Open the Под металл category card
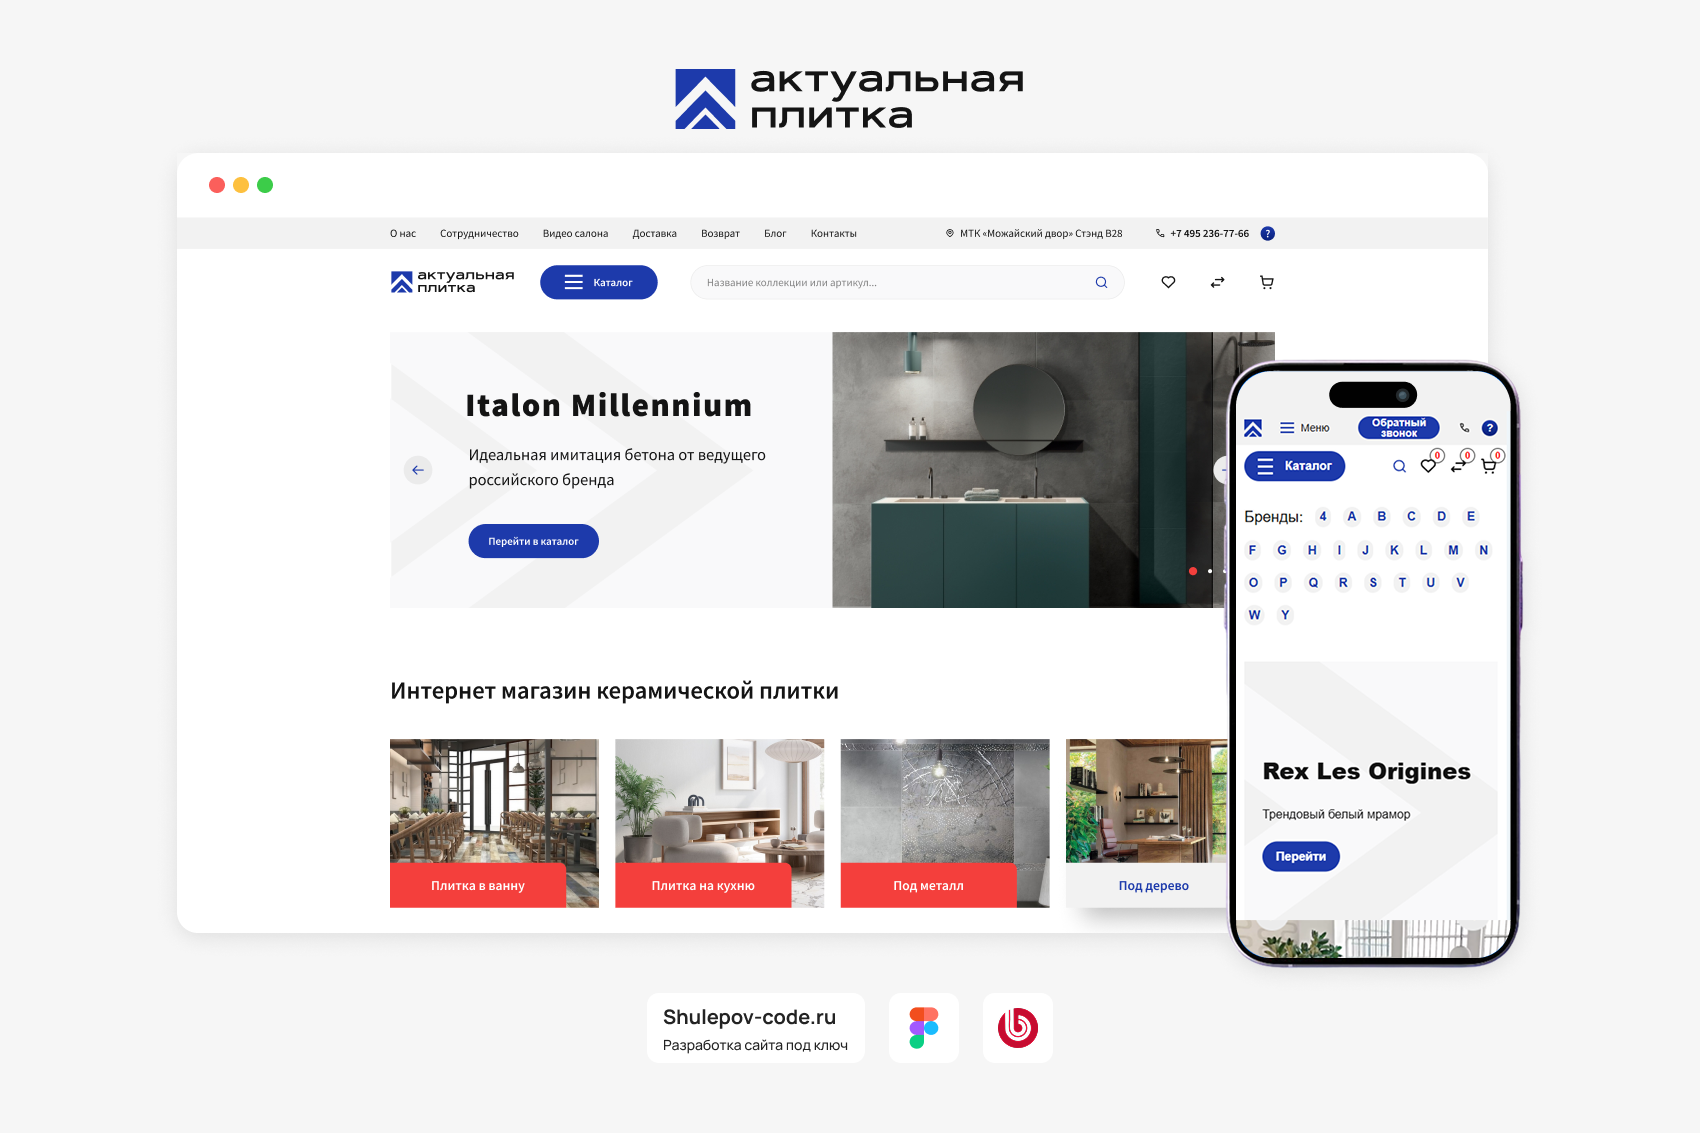The height and width of the screenshot is (1133, 1700). [945, 823]
